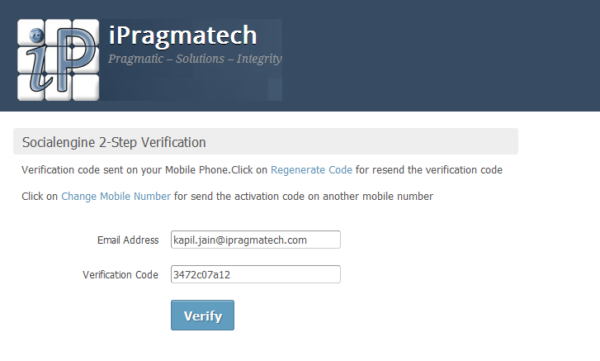Click the Email Address label
This screenshot has width=600, height=361.
click(128, 240)
